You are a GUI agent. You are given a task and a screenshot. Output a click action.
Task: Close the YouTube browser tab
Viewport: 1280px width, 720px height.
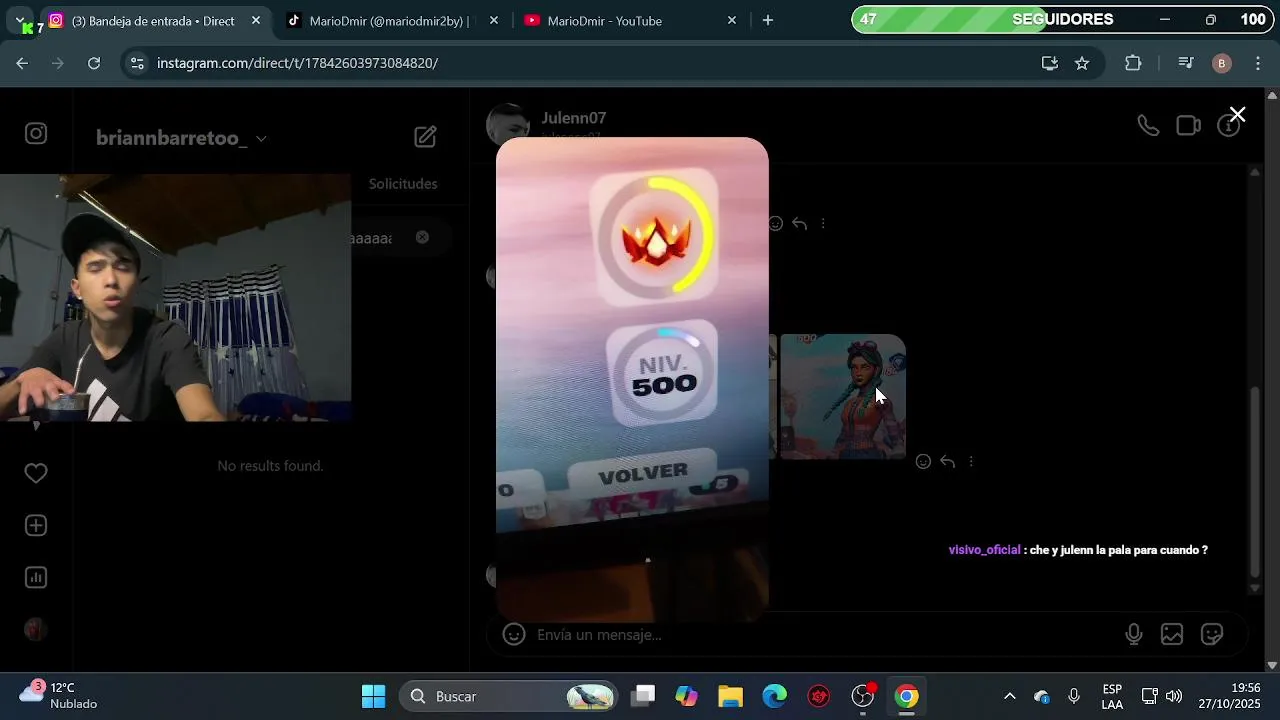click(731, 20)
